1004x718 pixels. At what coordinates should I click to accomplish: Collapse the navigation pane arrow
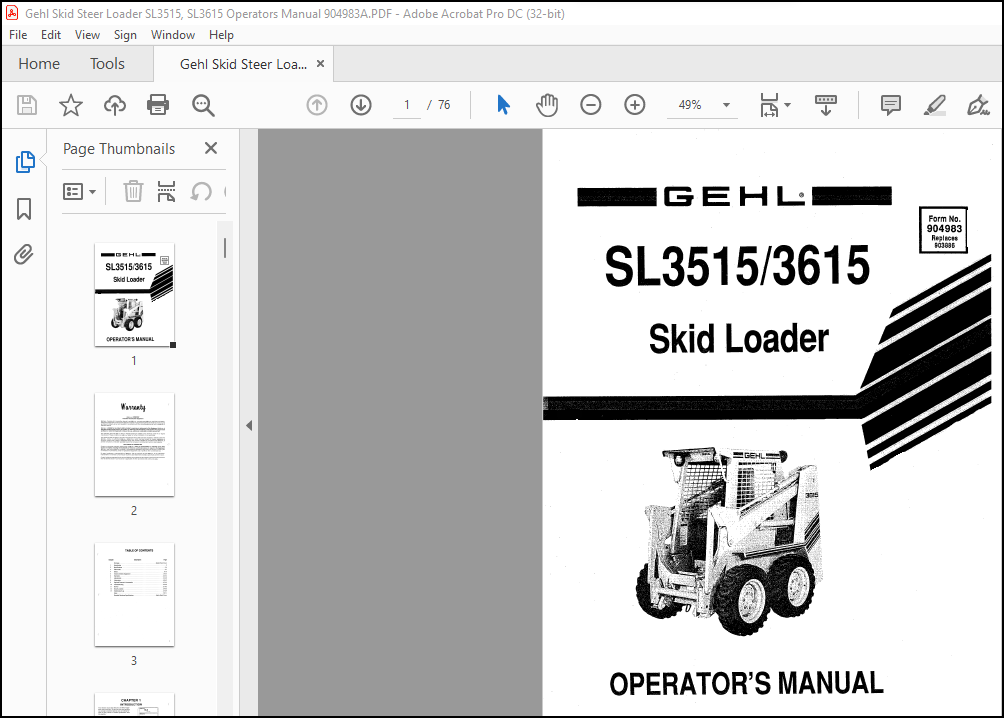pos(249,425)
